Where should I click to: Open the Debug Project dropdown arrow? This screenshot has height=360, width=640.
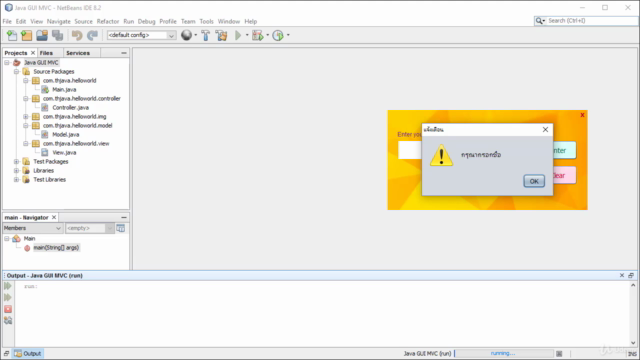pos(268,35)
